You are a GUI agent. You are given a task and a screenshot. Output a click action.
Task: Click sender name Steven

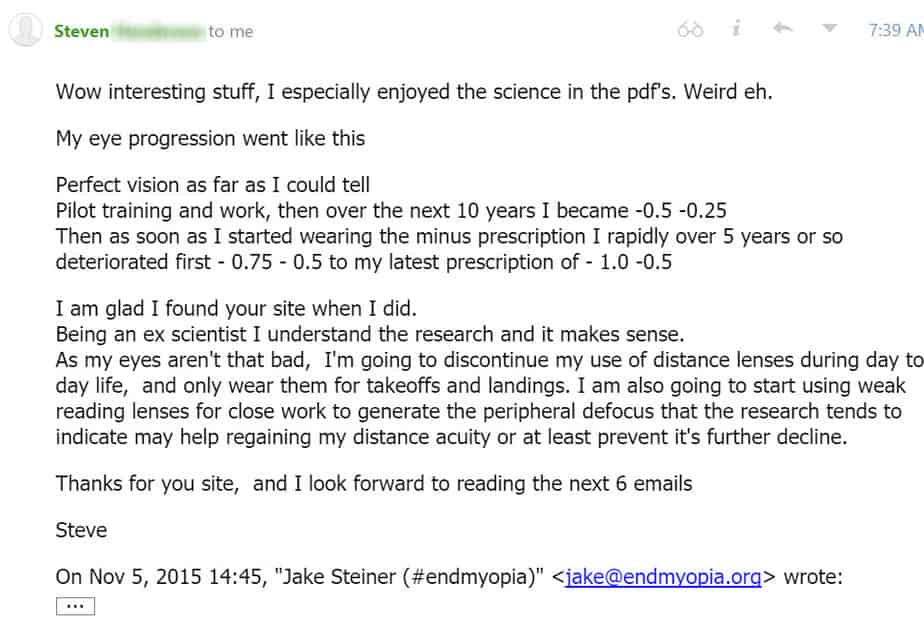(82, 31)
